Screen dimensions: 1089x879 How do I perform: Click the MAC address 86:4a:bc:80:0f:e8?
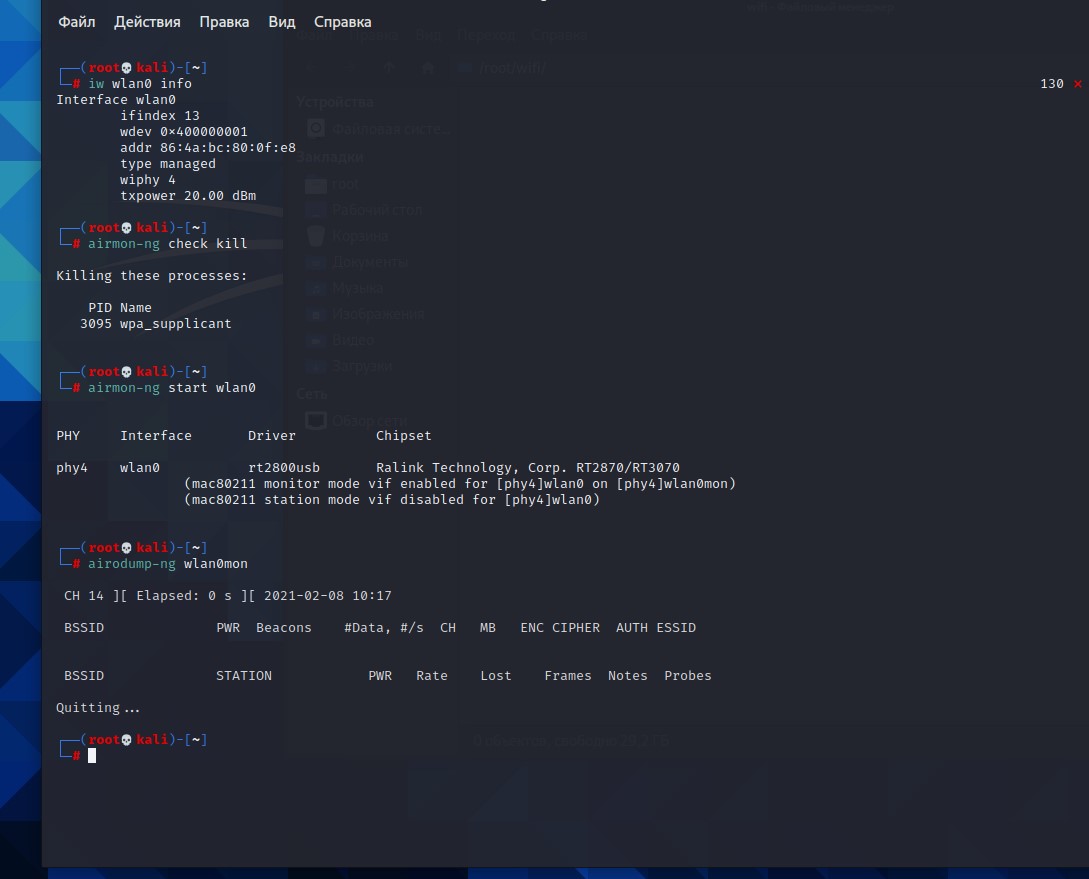point(227,148)
